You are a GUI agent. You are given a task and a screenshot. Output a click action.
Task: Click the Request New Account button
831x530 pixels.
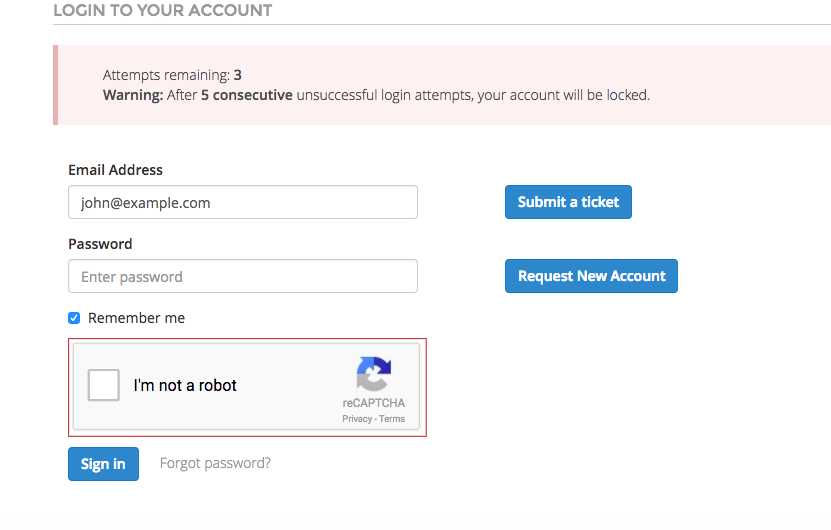[x=591, y=276]
